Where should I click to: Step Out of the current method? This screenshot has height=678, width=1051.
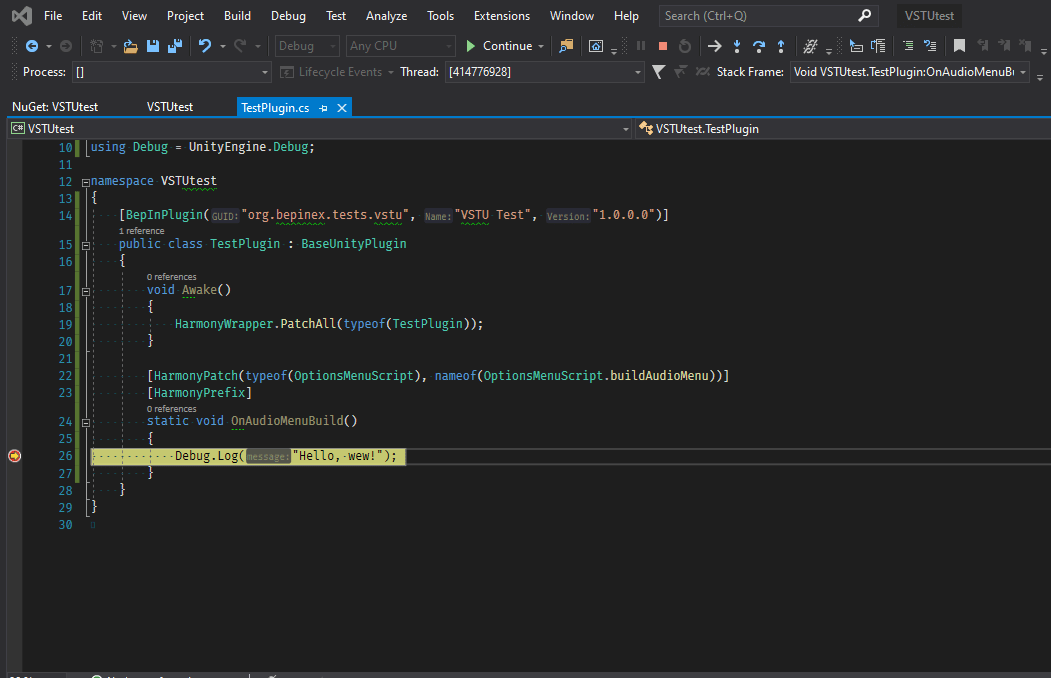pyautogui.click(x=782, y=46)
